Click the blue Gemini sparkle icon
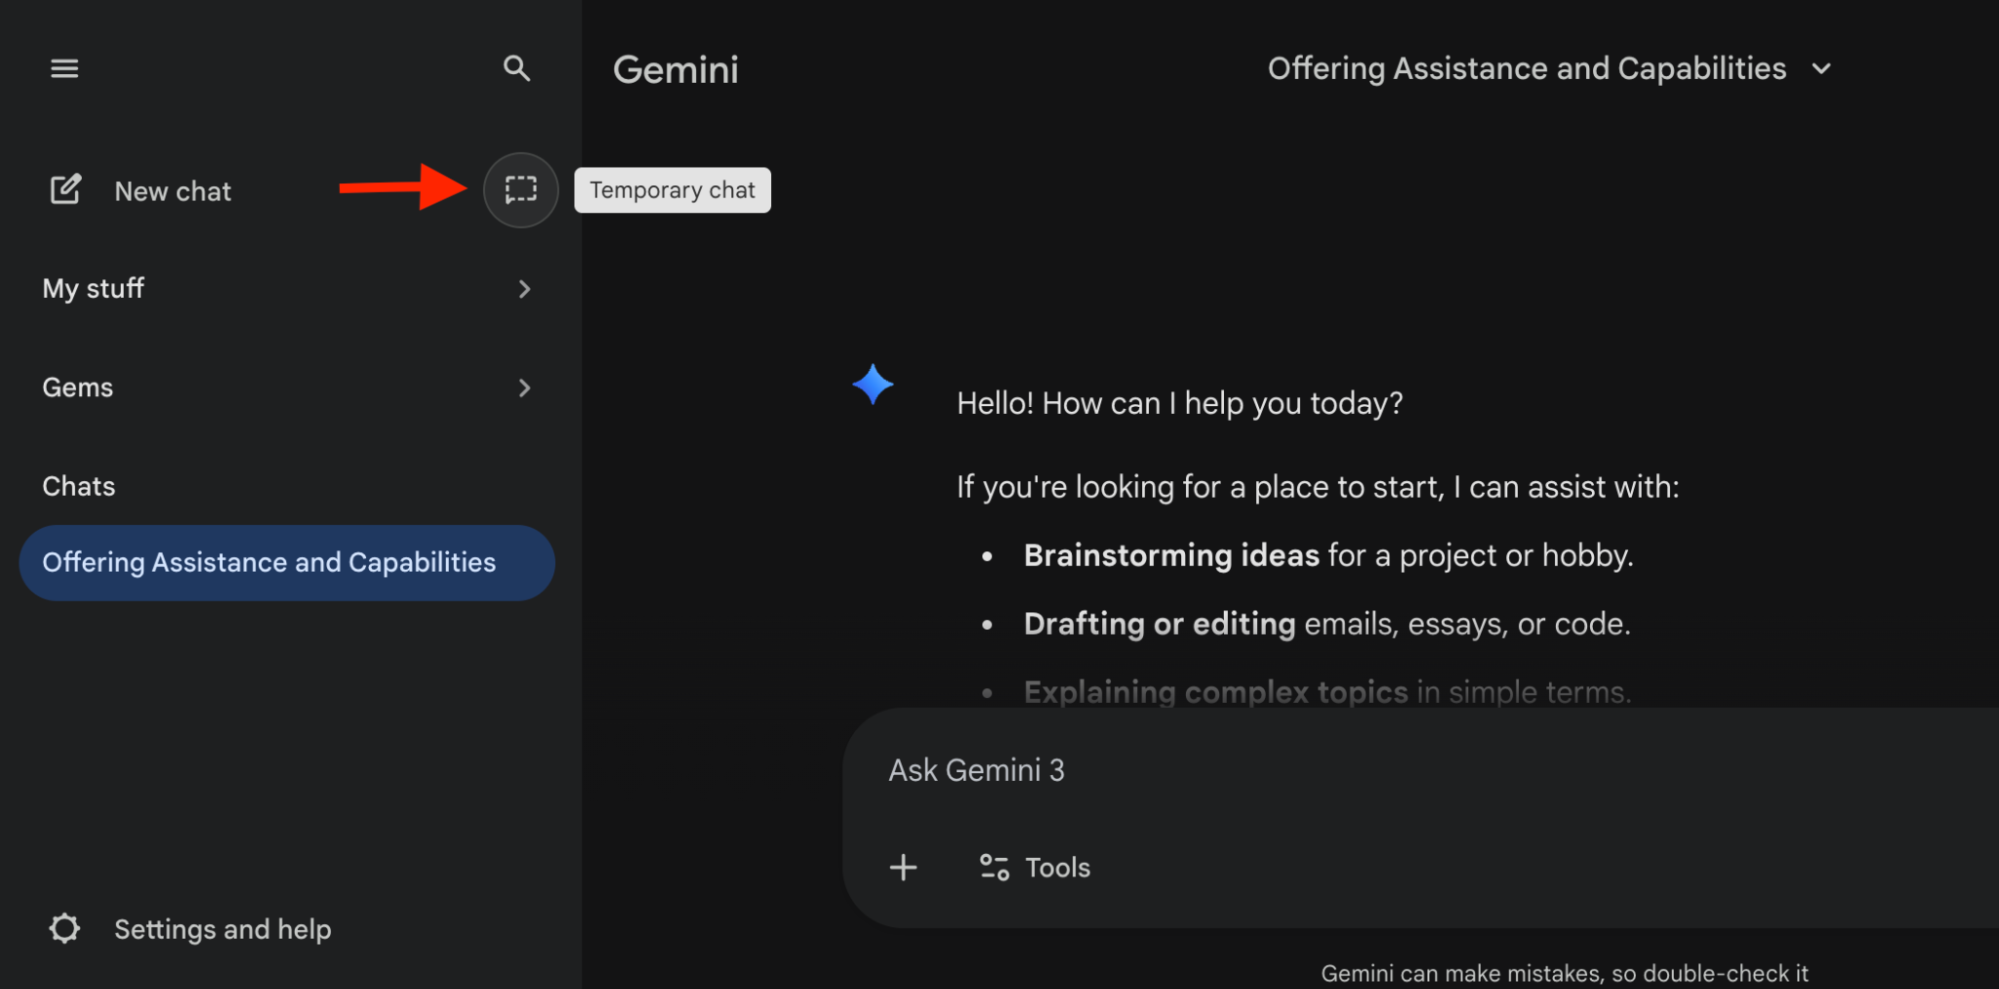The image size is (1999, 989). pyautogui.click(x=873, y=384)
